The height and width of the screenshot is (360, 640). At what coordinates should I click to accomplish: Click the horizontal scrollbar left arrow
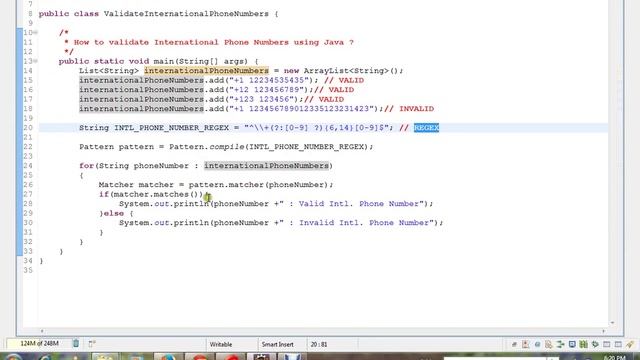click(x=42, y=331)
